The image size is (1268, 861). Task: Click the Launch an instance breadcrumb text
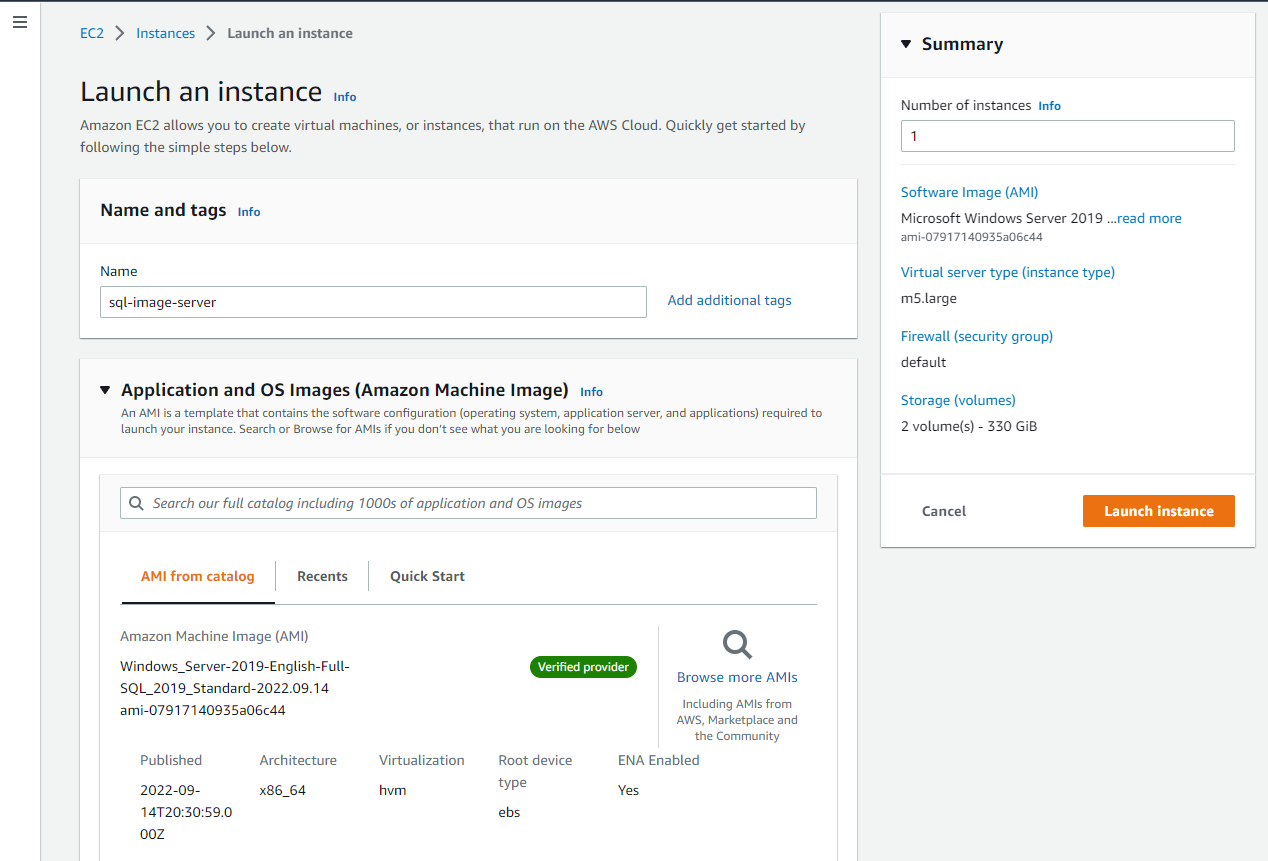(x=290, y=33)
